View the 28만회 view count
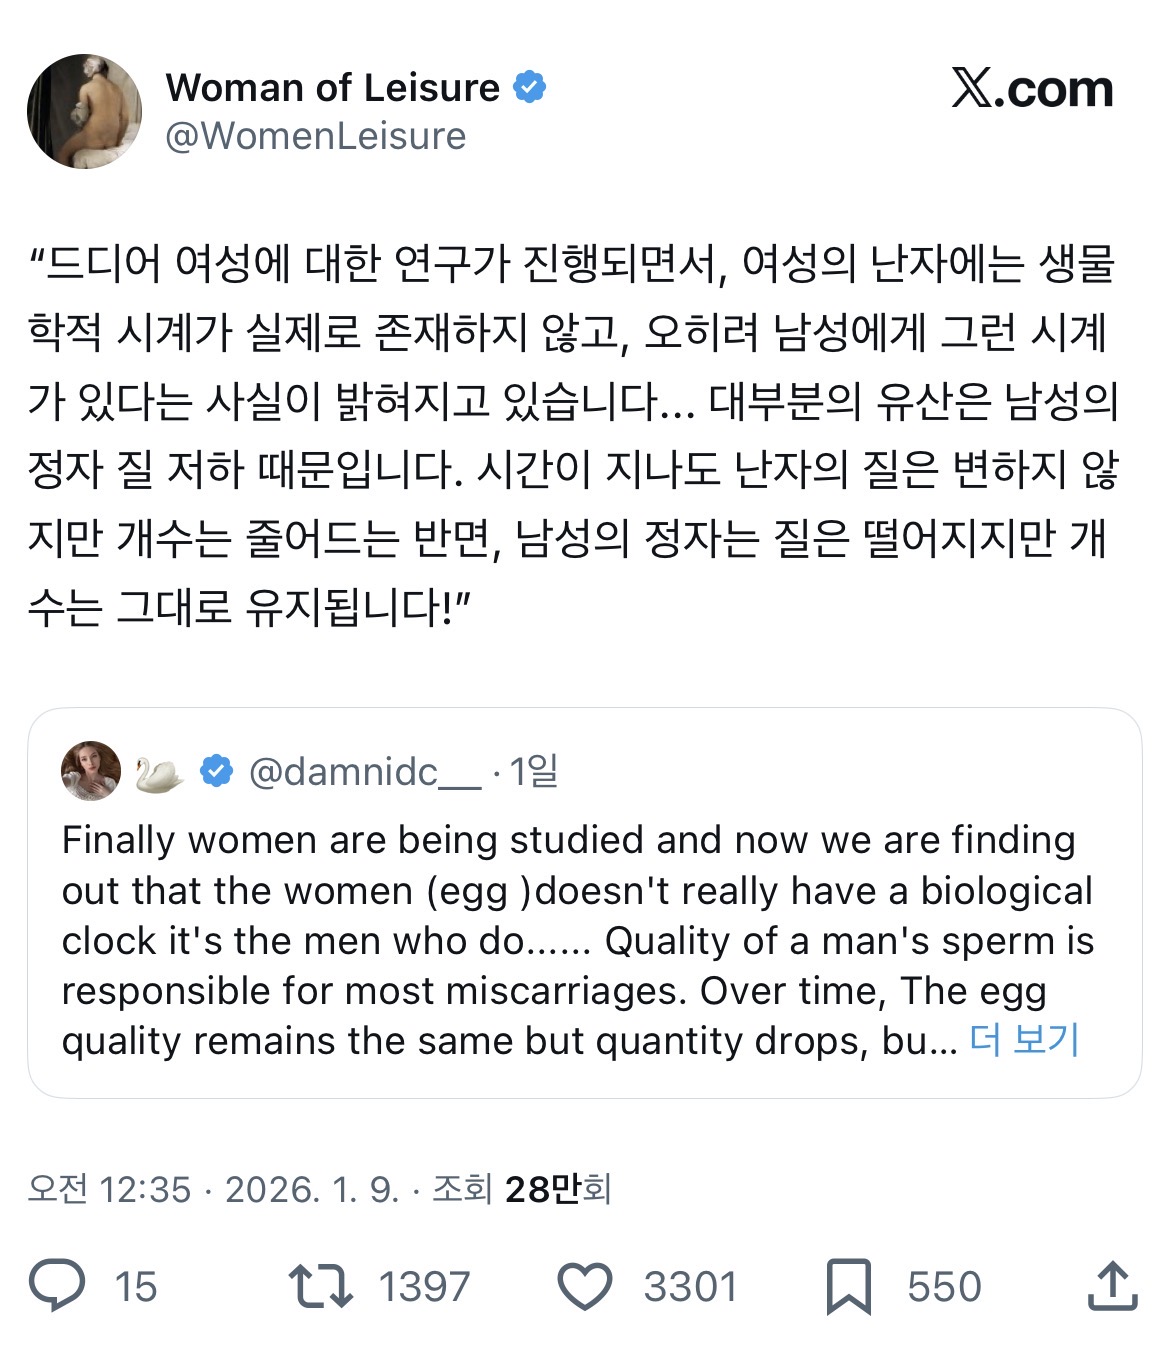Image resolution: width=1170 pixels, height=1362 pixels. click(557, 1189)
